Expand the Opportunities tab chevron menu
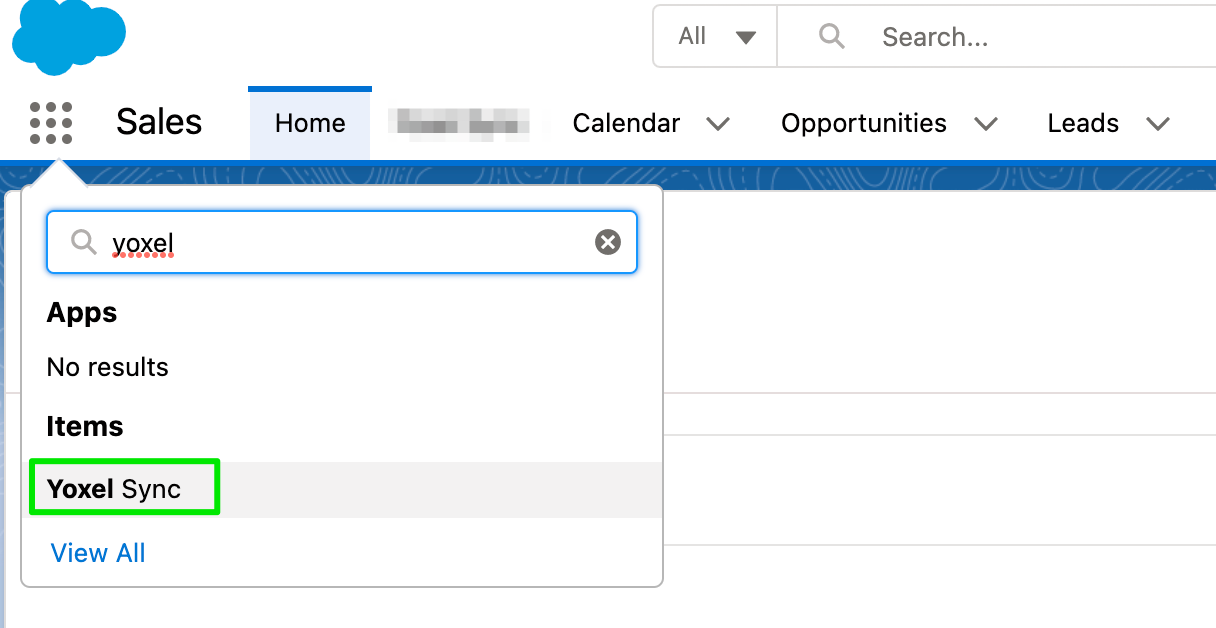 pos(986,124)
